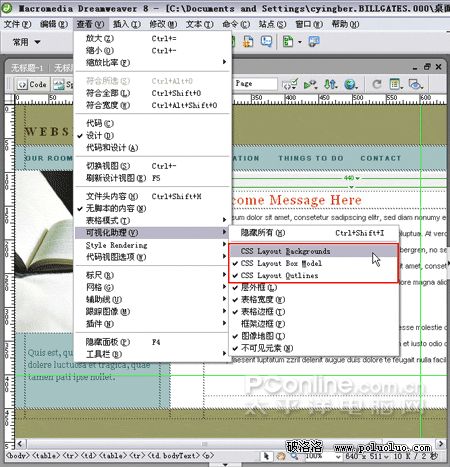Click the Templates insert icon
Image resolution: width=450 pixels, height=467 pixels.
tap(289, 42)
